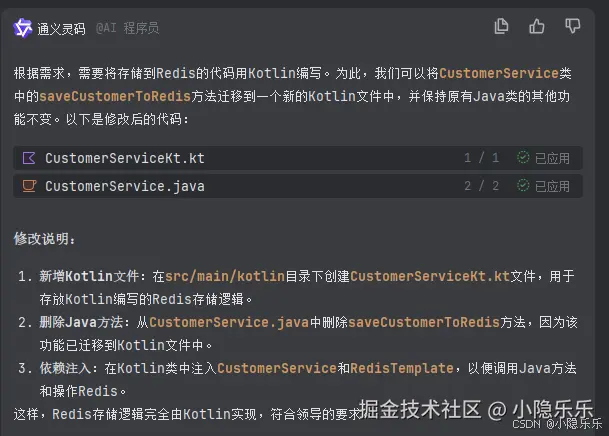
Task: Dislike the answer with thumbs-down icon
Action: coord(572,26)
